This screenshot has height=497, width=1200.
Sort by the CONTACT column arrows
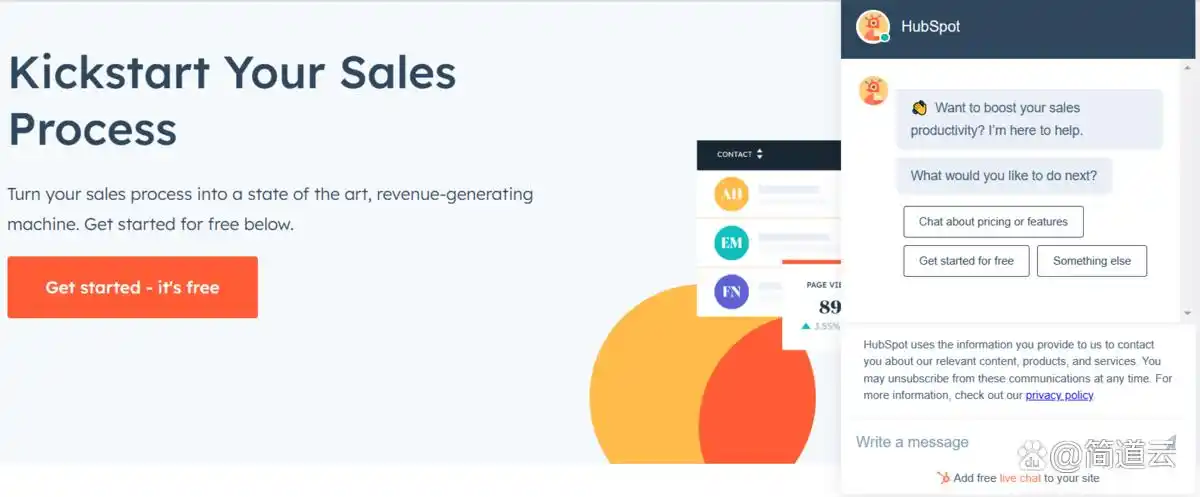click(x=759, y=154)
